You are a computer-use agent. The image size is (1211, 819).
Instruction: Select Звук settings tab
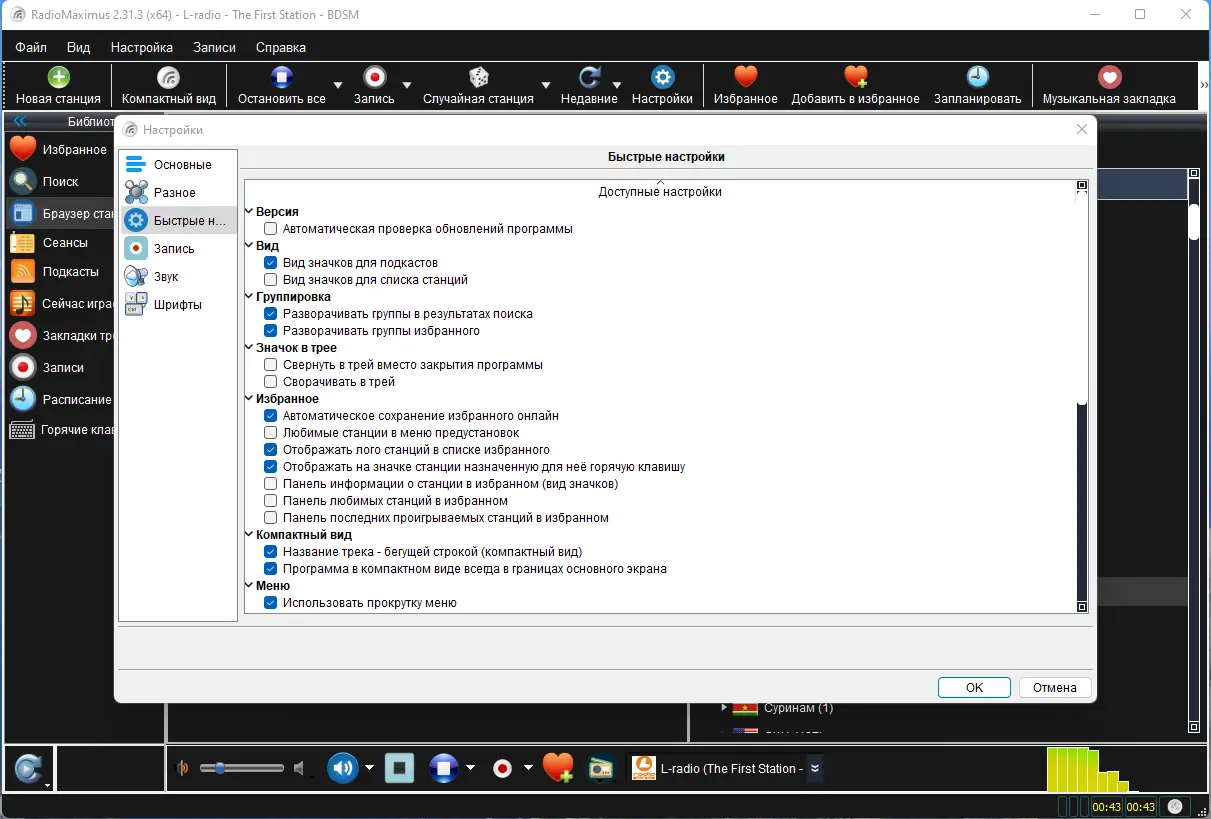click(179, 277)
